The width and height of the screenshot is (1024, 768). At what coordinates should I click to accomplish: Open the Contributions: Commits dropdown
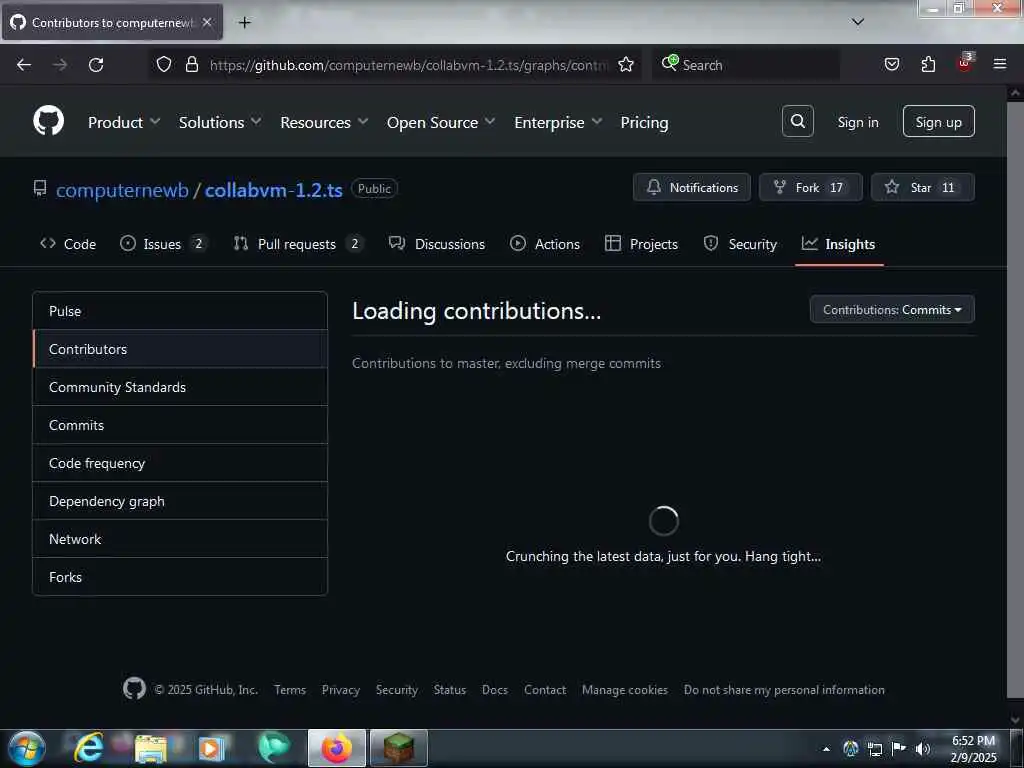pos(892,310)
